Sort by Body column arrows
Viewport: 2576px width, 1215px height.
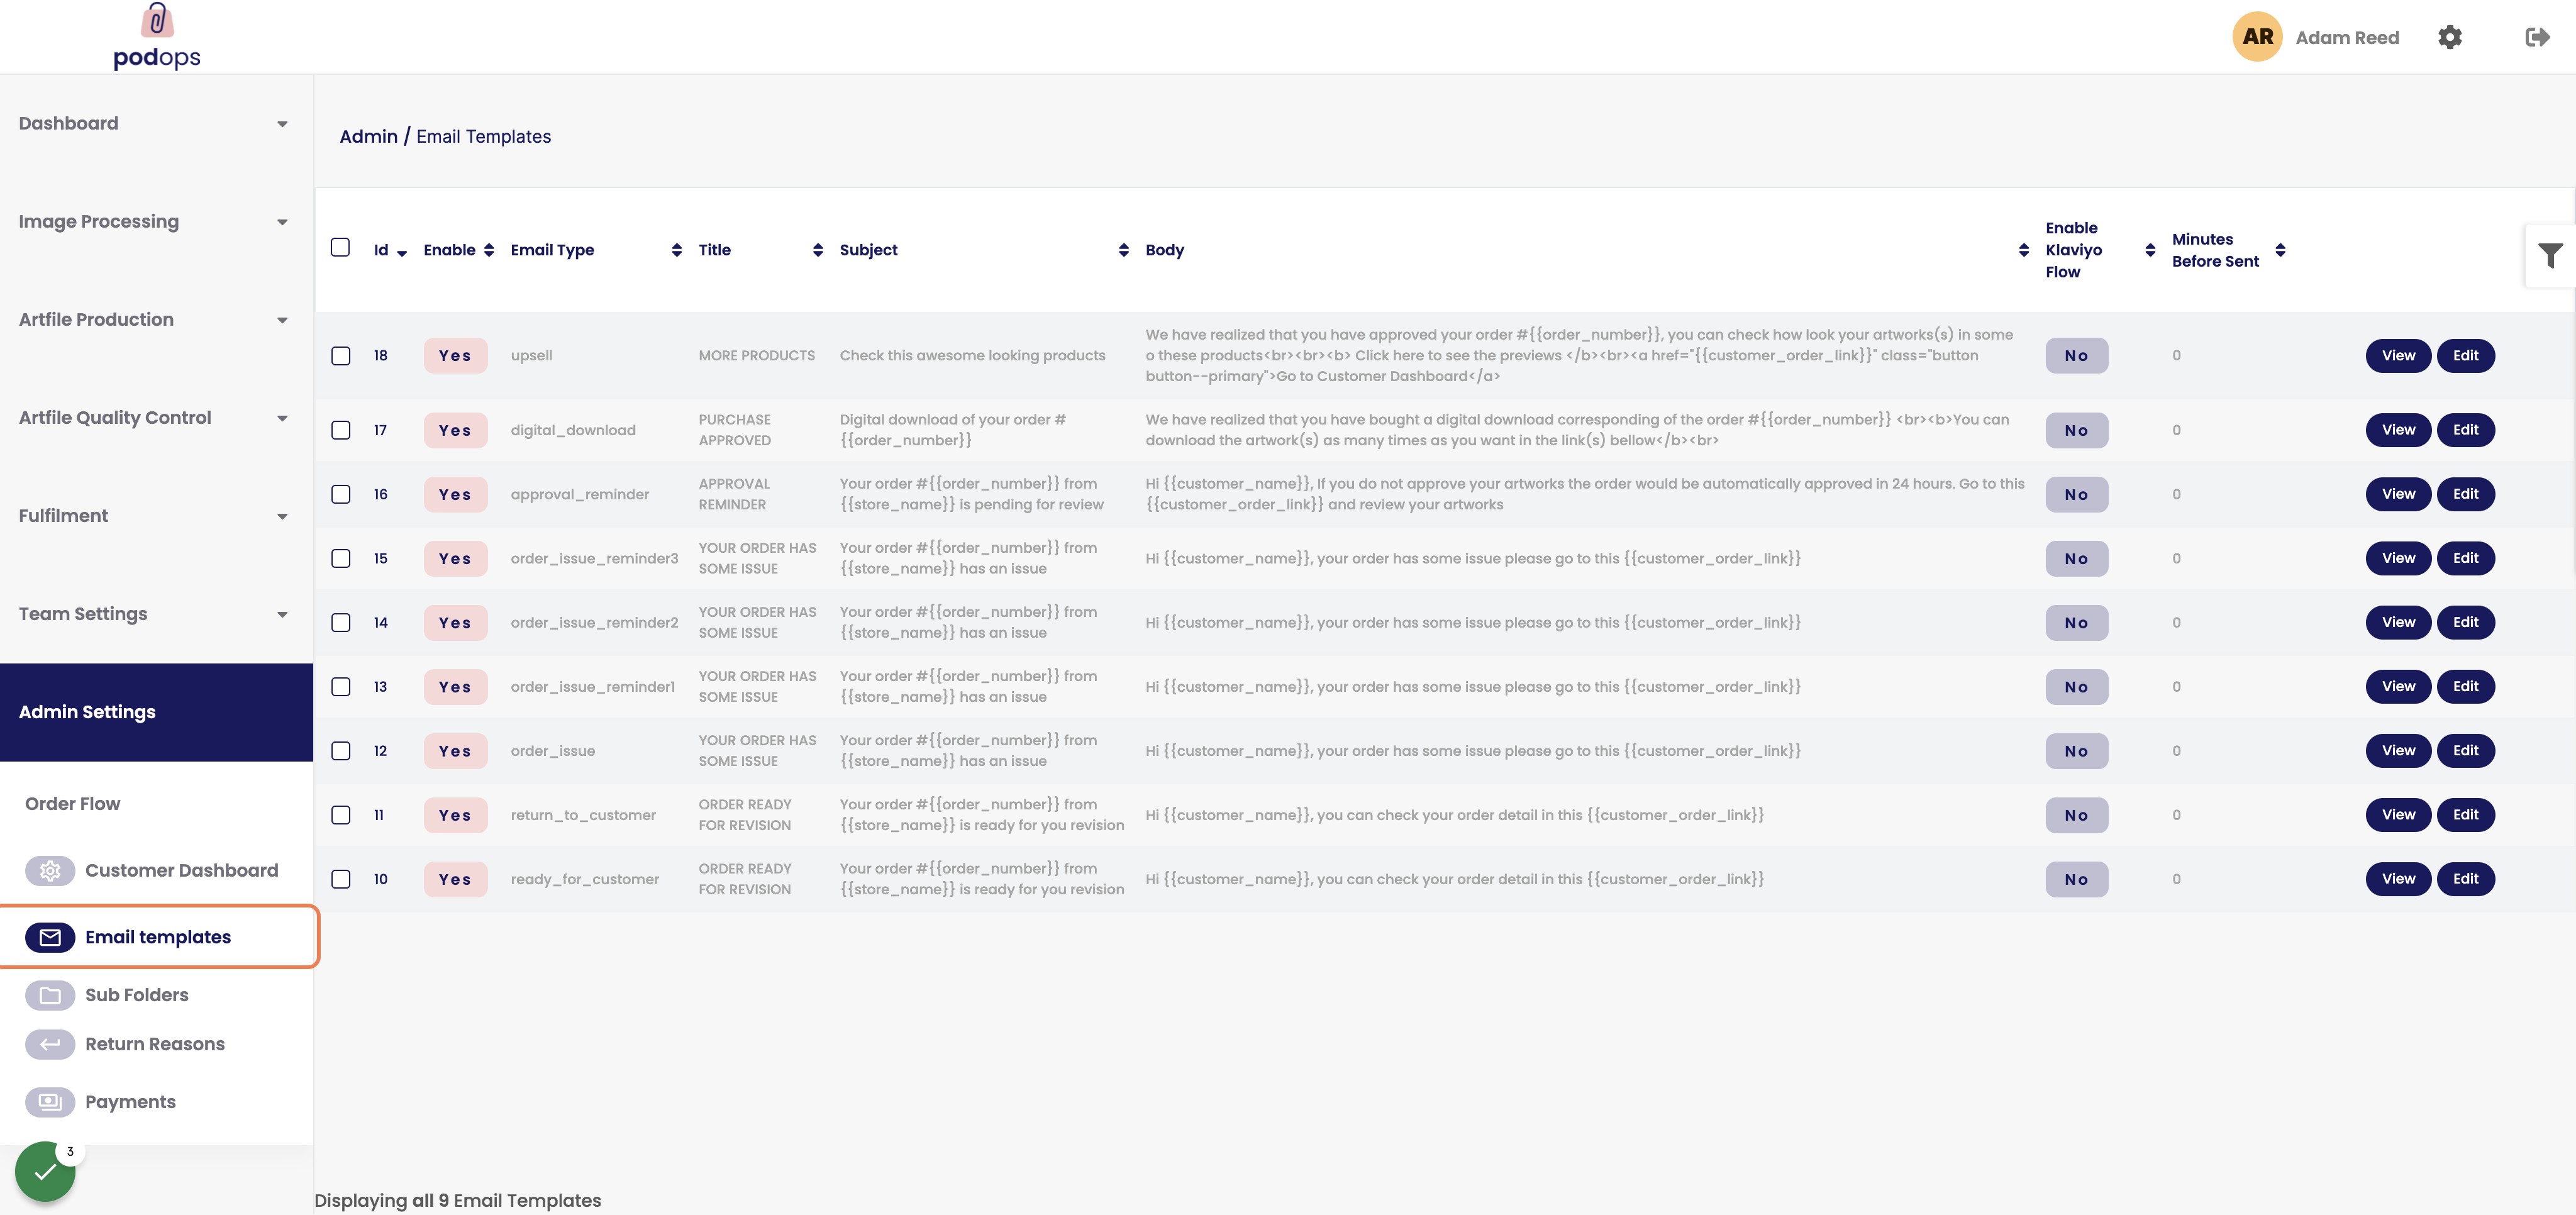click(2024, 250)
